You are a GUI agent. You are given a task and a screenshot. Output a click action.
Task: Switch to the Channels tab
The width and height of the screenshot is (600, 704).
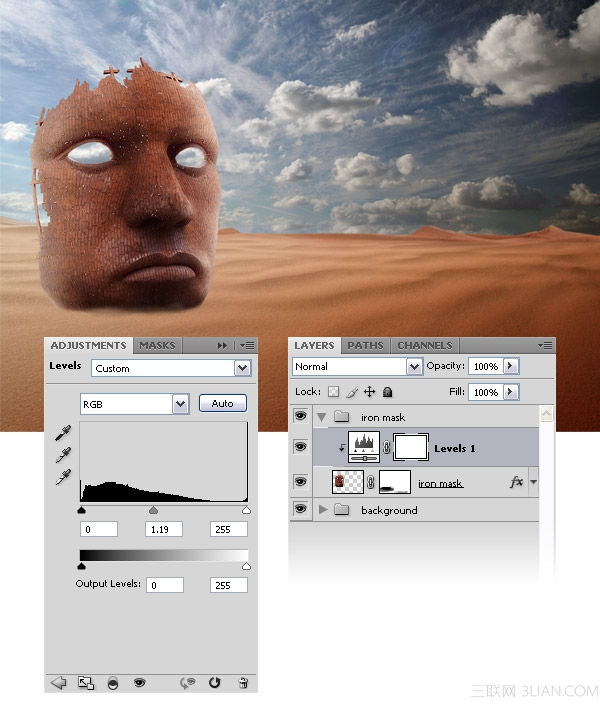424,345
